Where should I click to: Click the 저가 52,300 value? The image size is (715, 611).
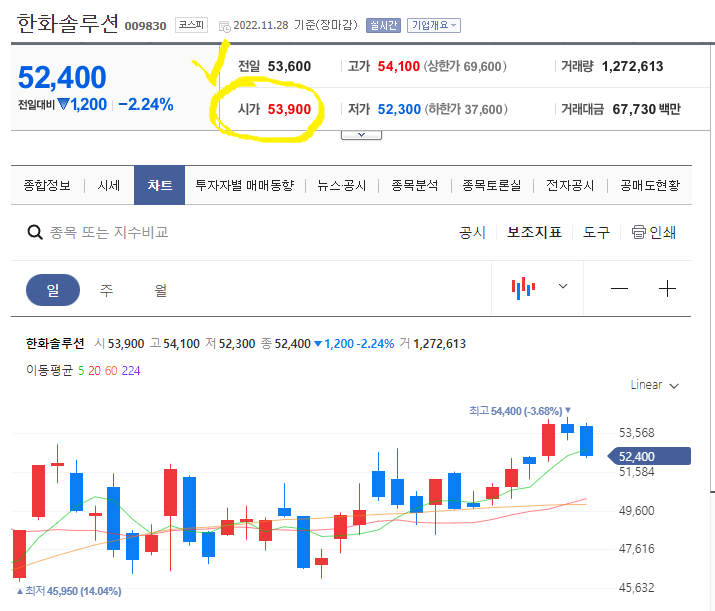[399, 109]
